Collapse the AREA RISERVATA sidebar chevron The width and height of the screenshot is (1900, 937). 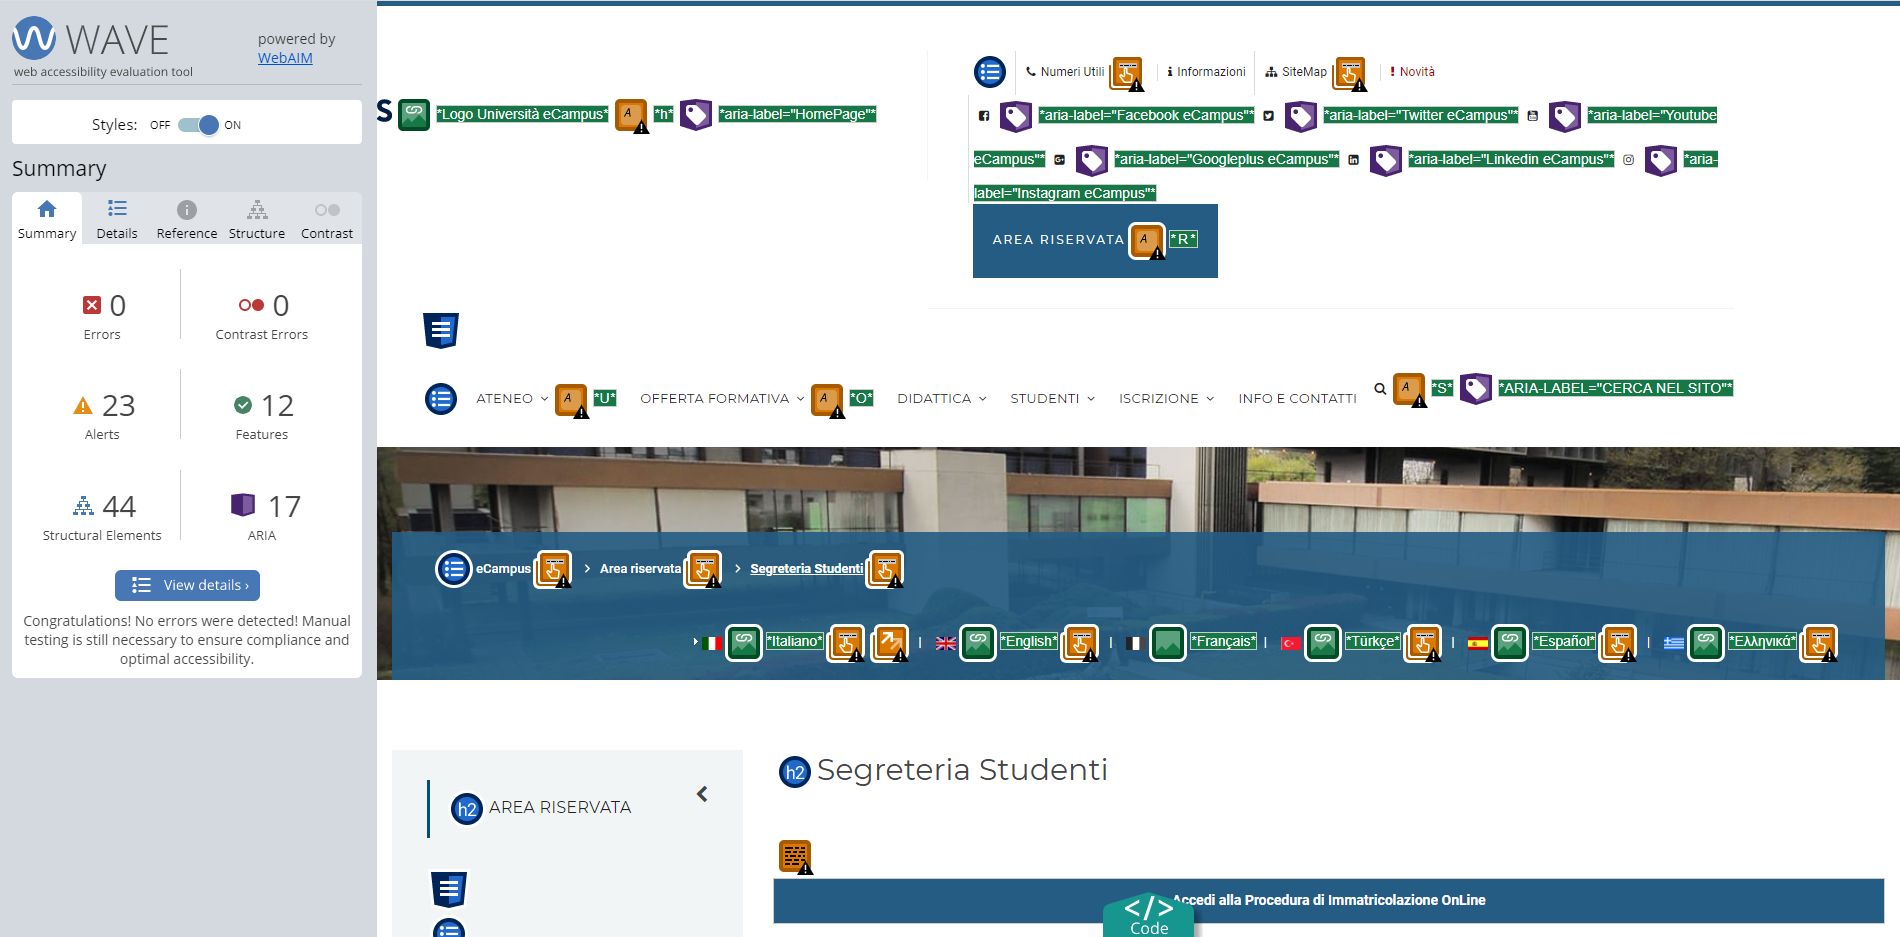[702, 794]
